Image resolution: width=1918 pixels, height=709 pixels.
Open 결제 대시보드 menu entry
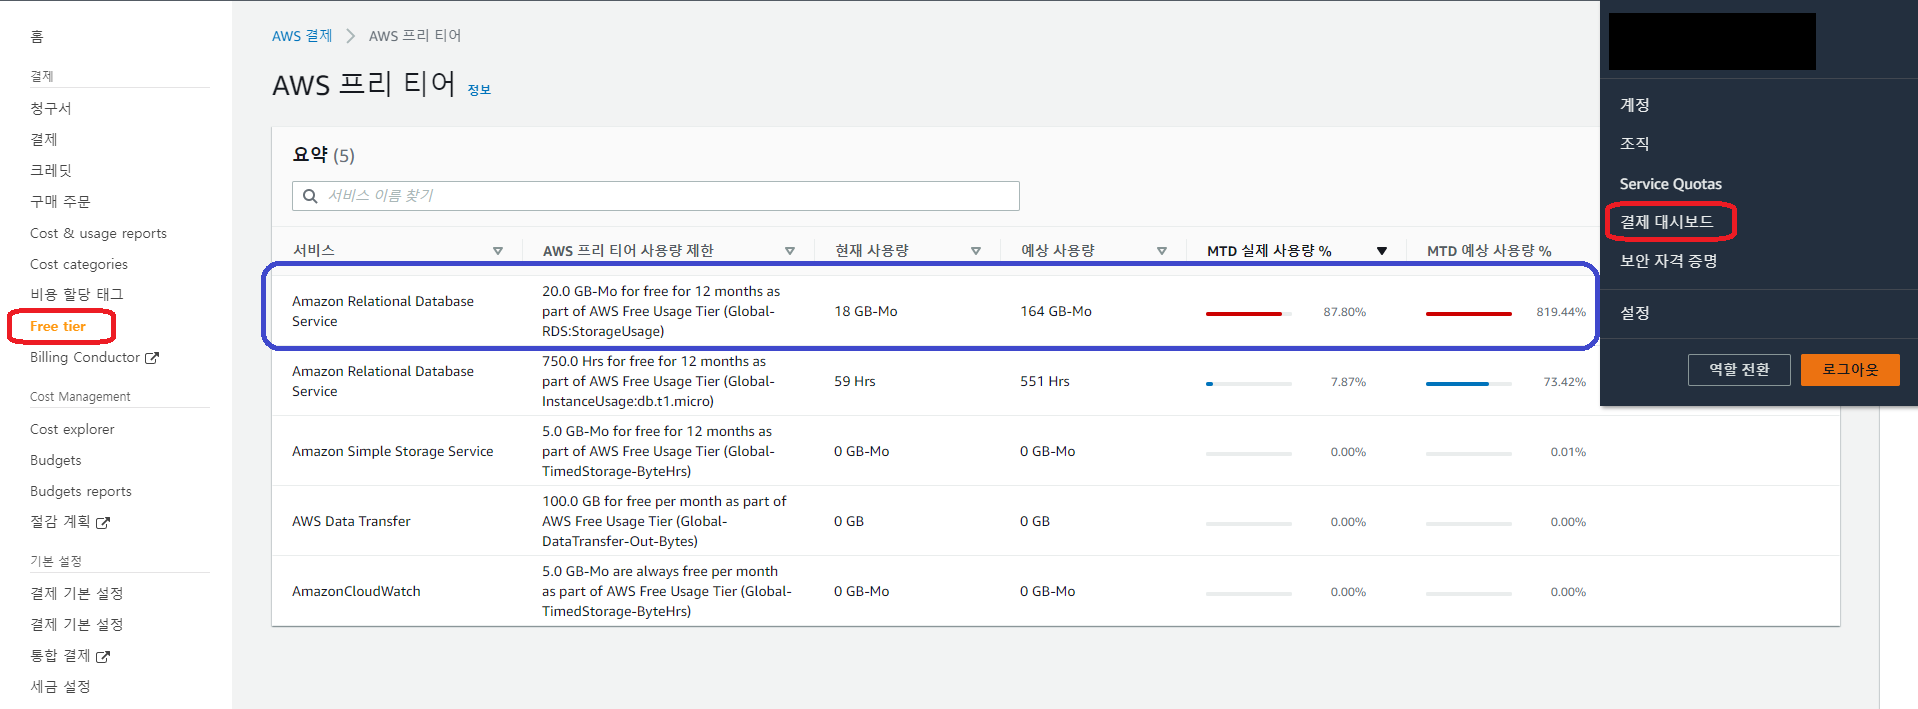coord(1667,222)
